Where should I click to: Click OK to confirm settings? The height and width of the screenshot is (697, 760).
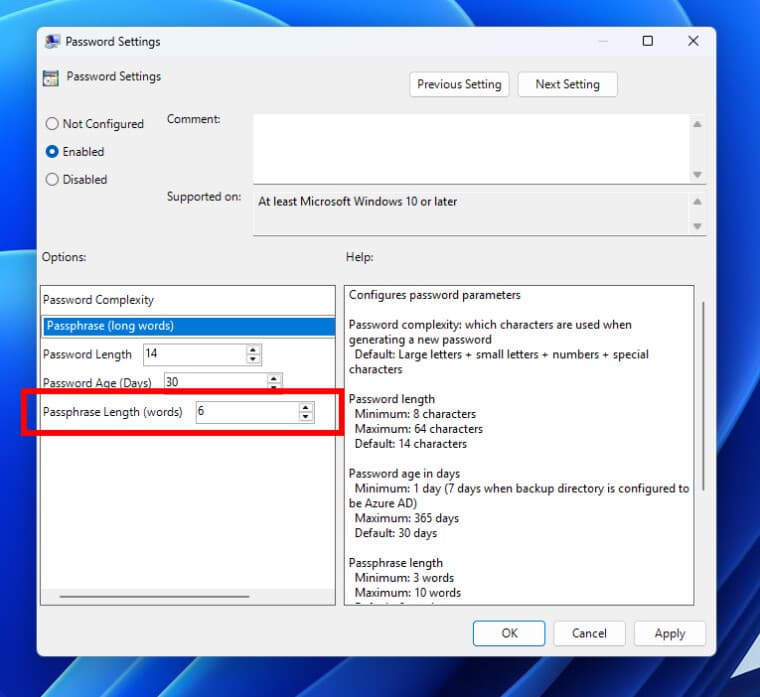pos(509,633)
